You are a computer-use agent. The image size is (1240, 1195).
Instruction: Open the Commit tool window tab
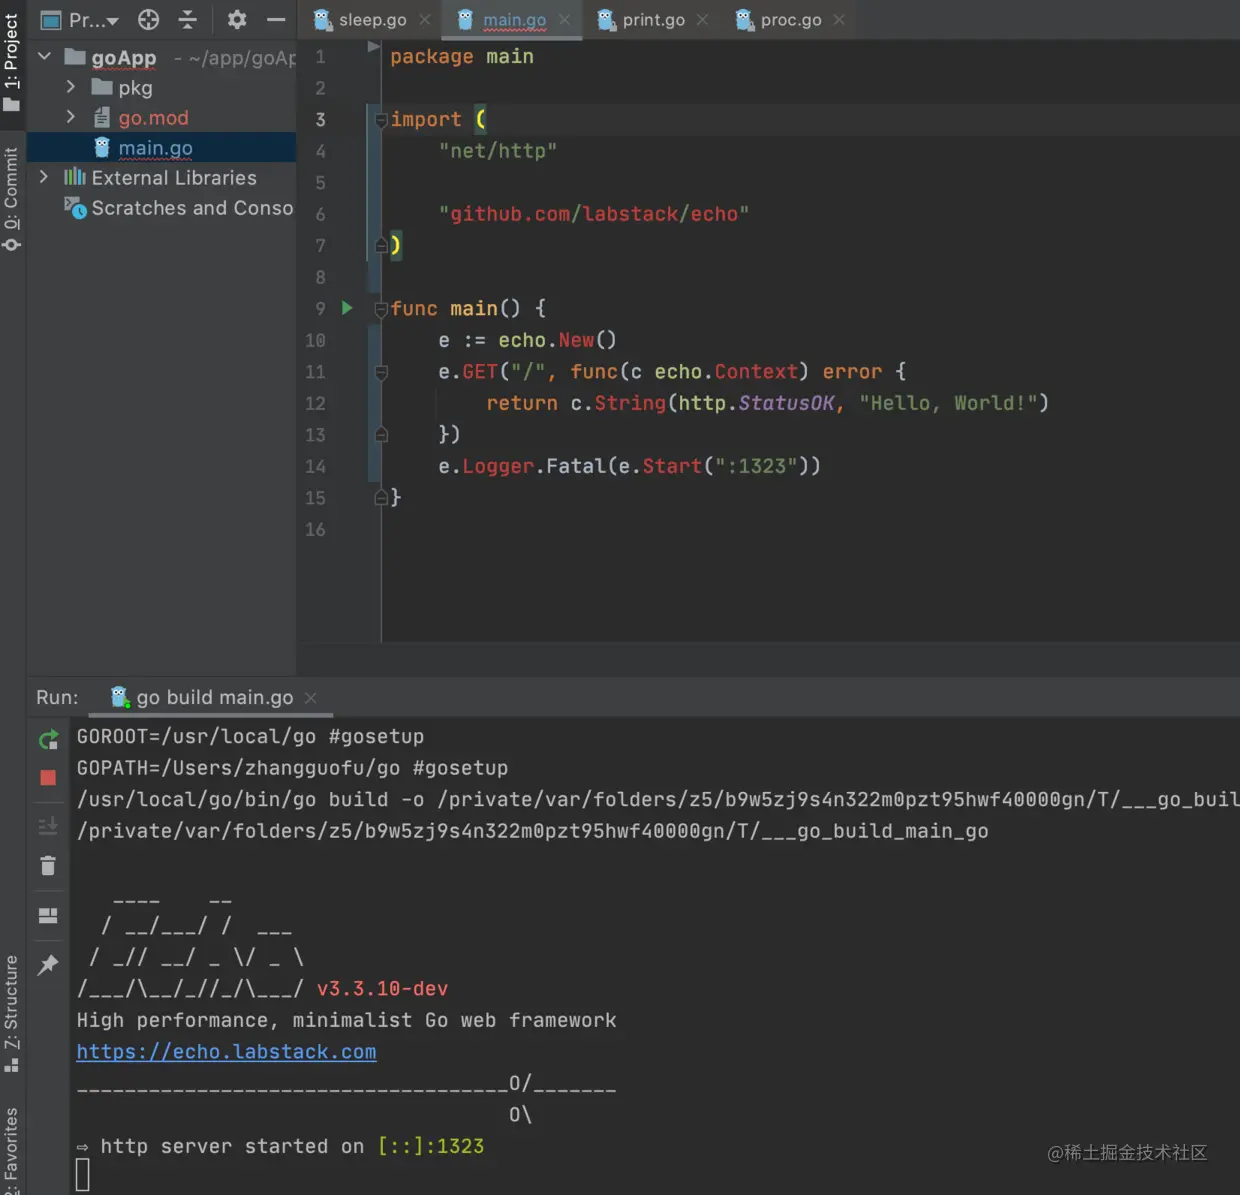point(12,198)
